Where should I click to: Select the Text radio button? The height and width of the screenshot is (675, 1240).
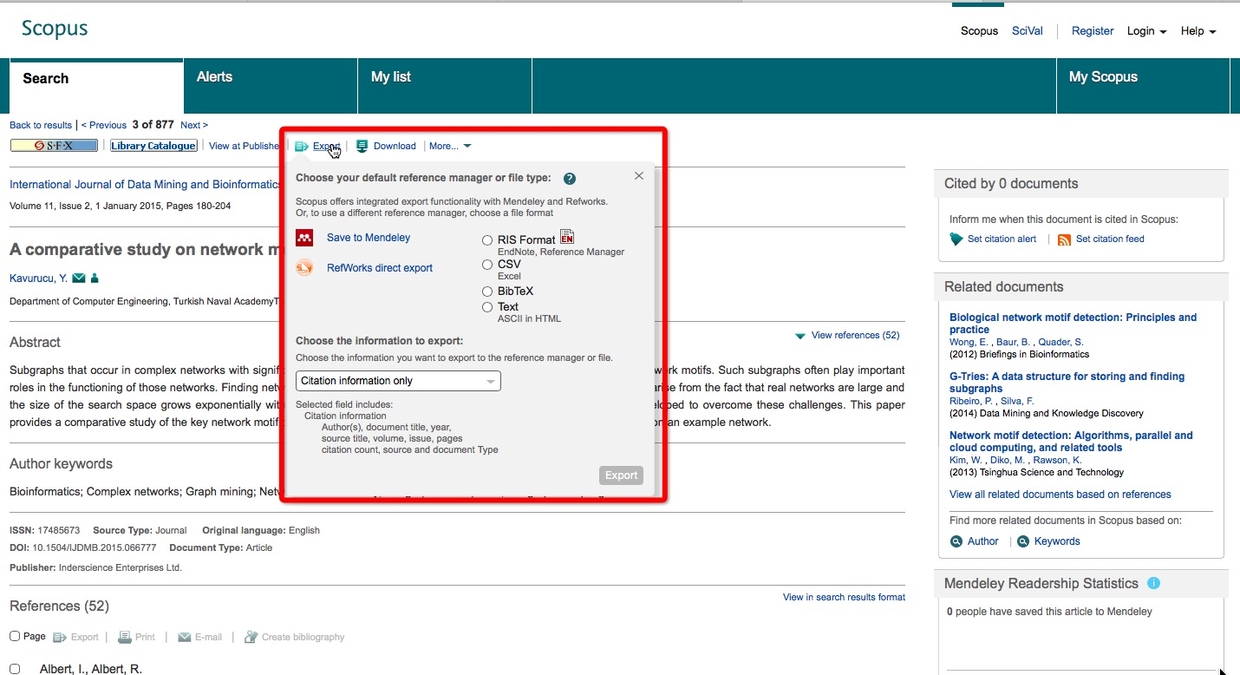tap(488, 307)
